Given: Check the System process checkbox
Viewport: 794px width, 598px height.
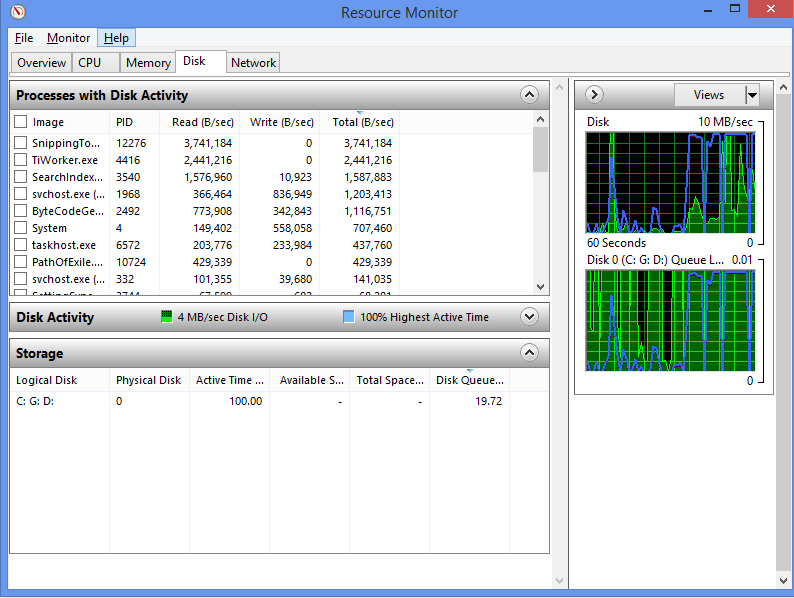Looking at the screenshot, I should coord(21,228).
